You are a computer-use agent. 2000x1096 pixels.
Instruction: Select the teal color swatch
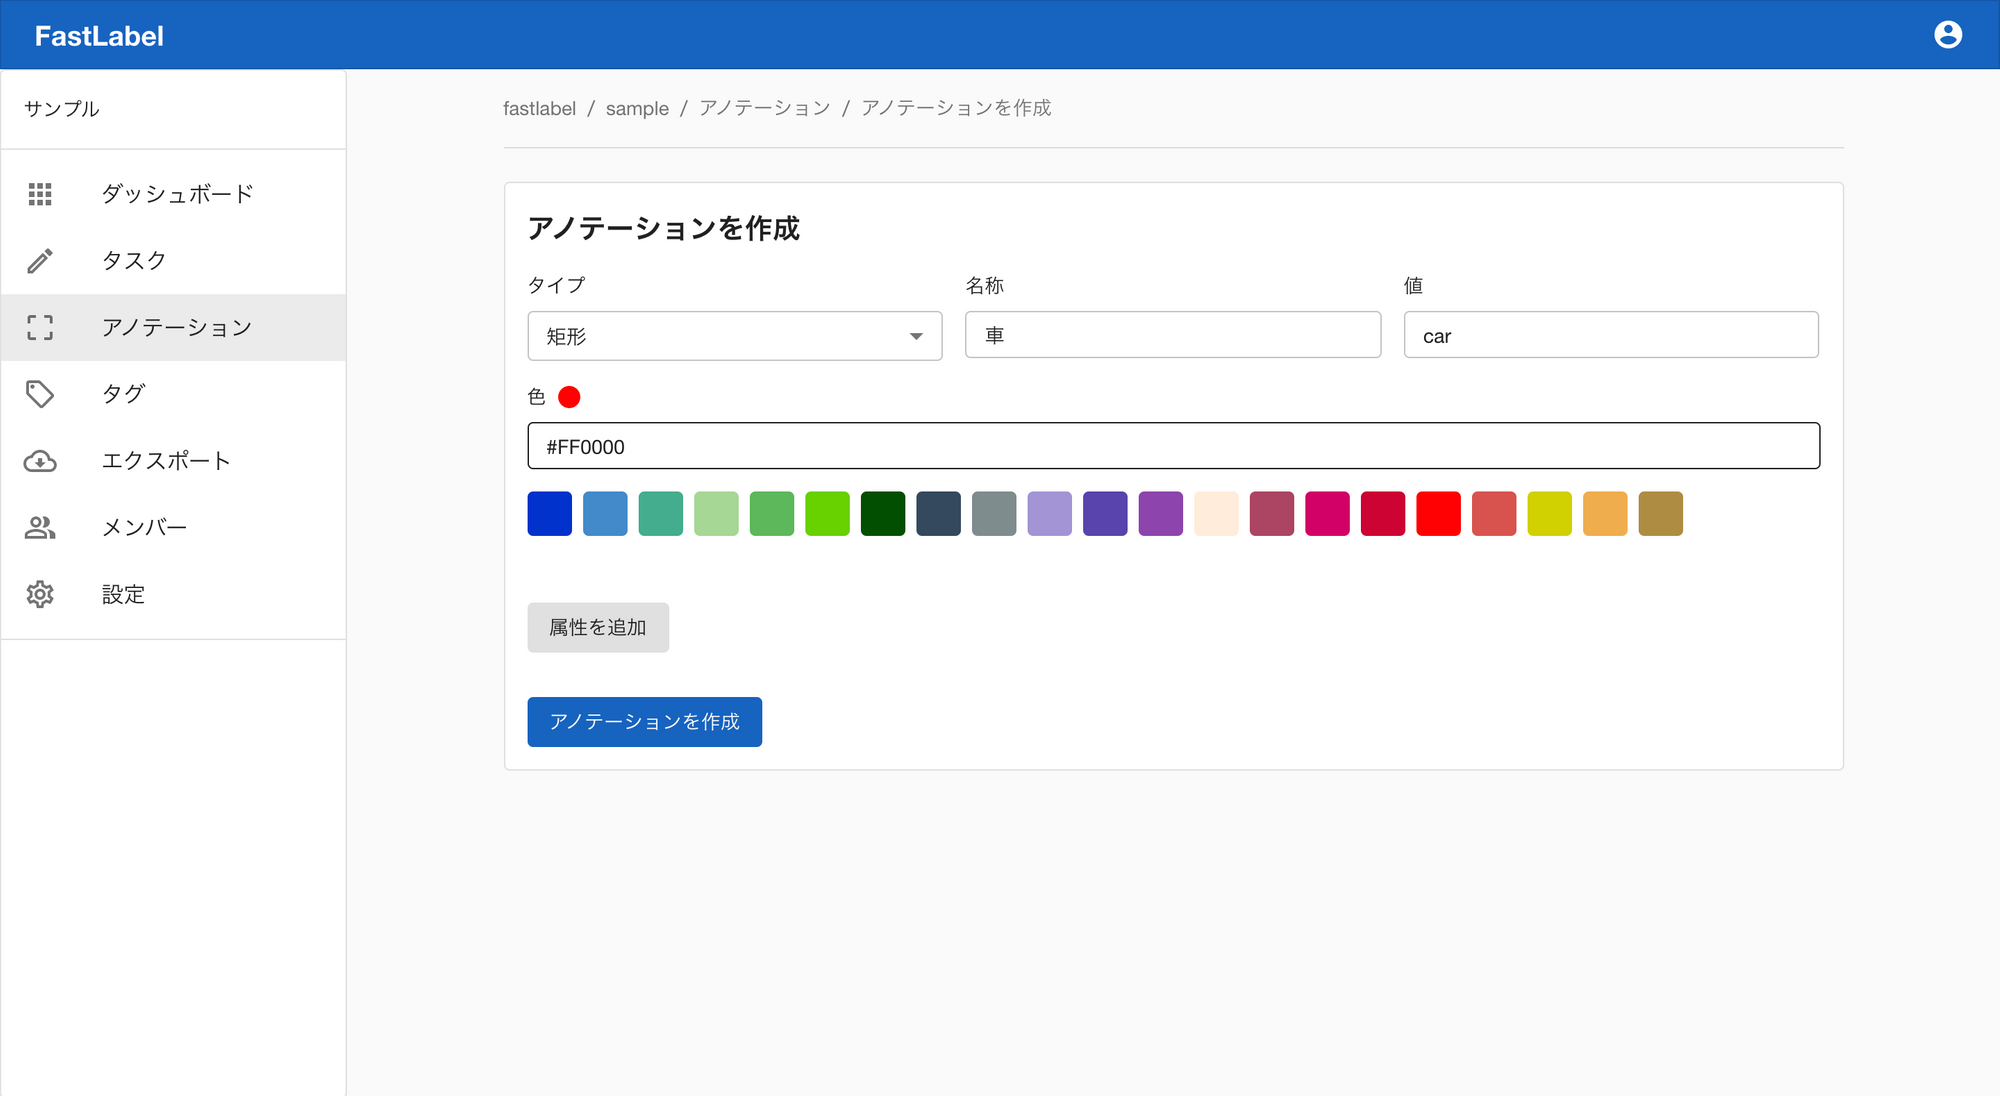pos(661,514)
